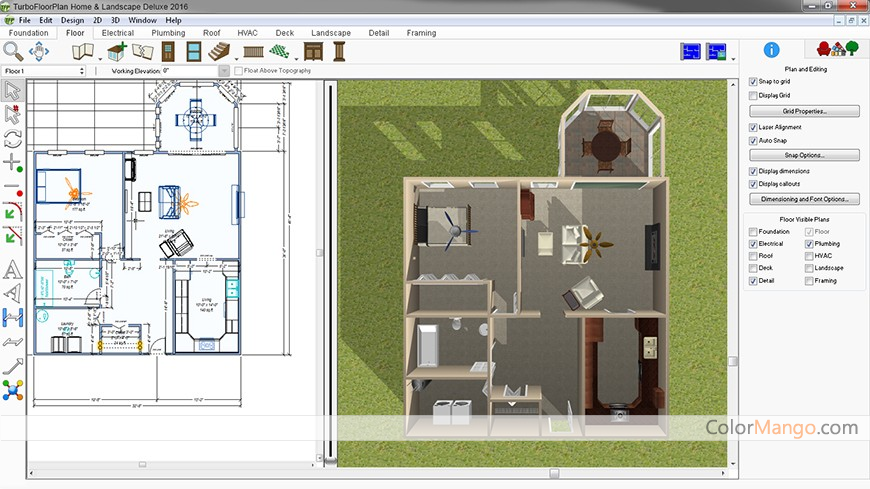The width and height of the screenshot is (870, 489).
Task: Pick the Text letter A tool
Action: [12, 270]
